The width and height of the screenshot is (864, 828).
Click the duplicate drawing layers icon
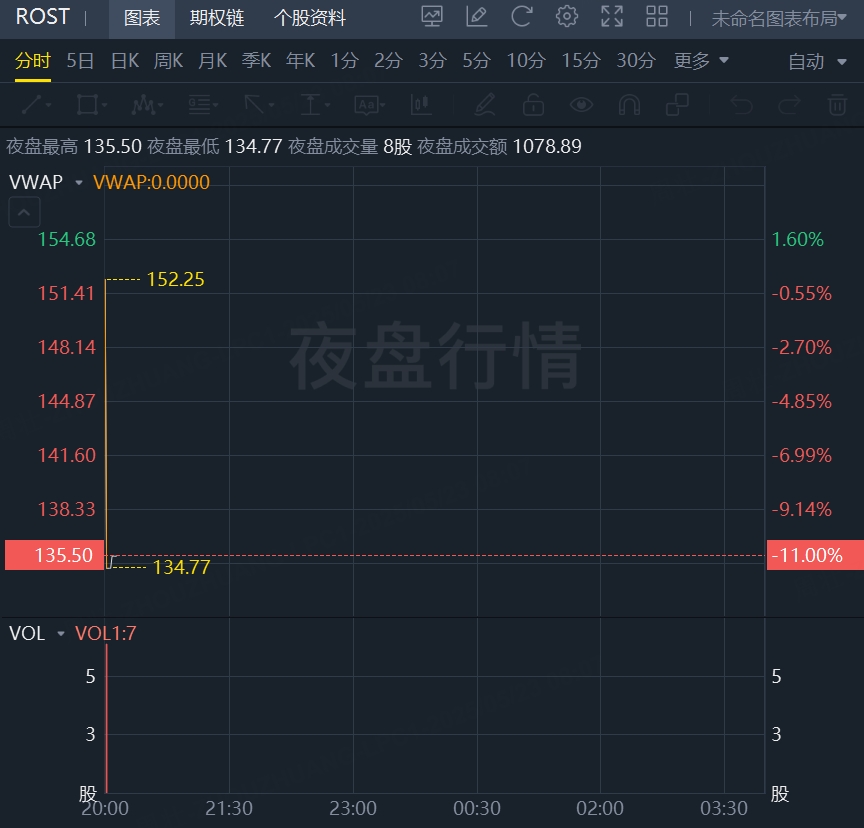677,104
